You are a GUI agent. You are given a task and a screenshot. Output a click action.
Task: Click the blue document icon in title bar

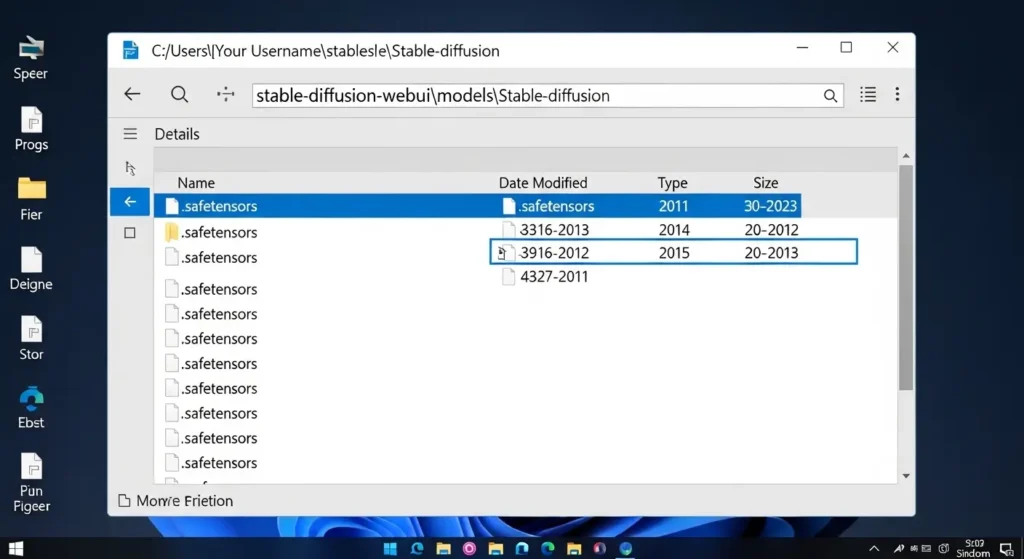pos(131,50)
